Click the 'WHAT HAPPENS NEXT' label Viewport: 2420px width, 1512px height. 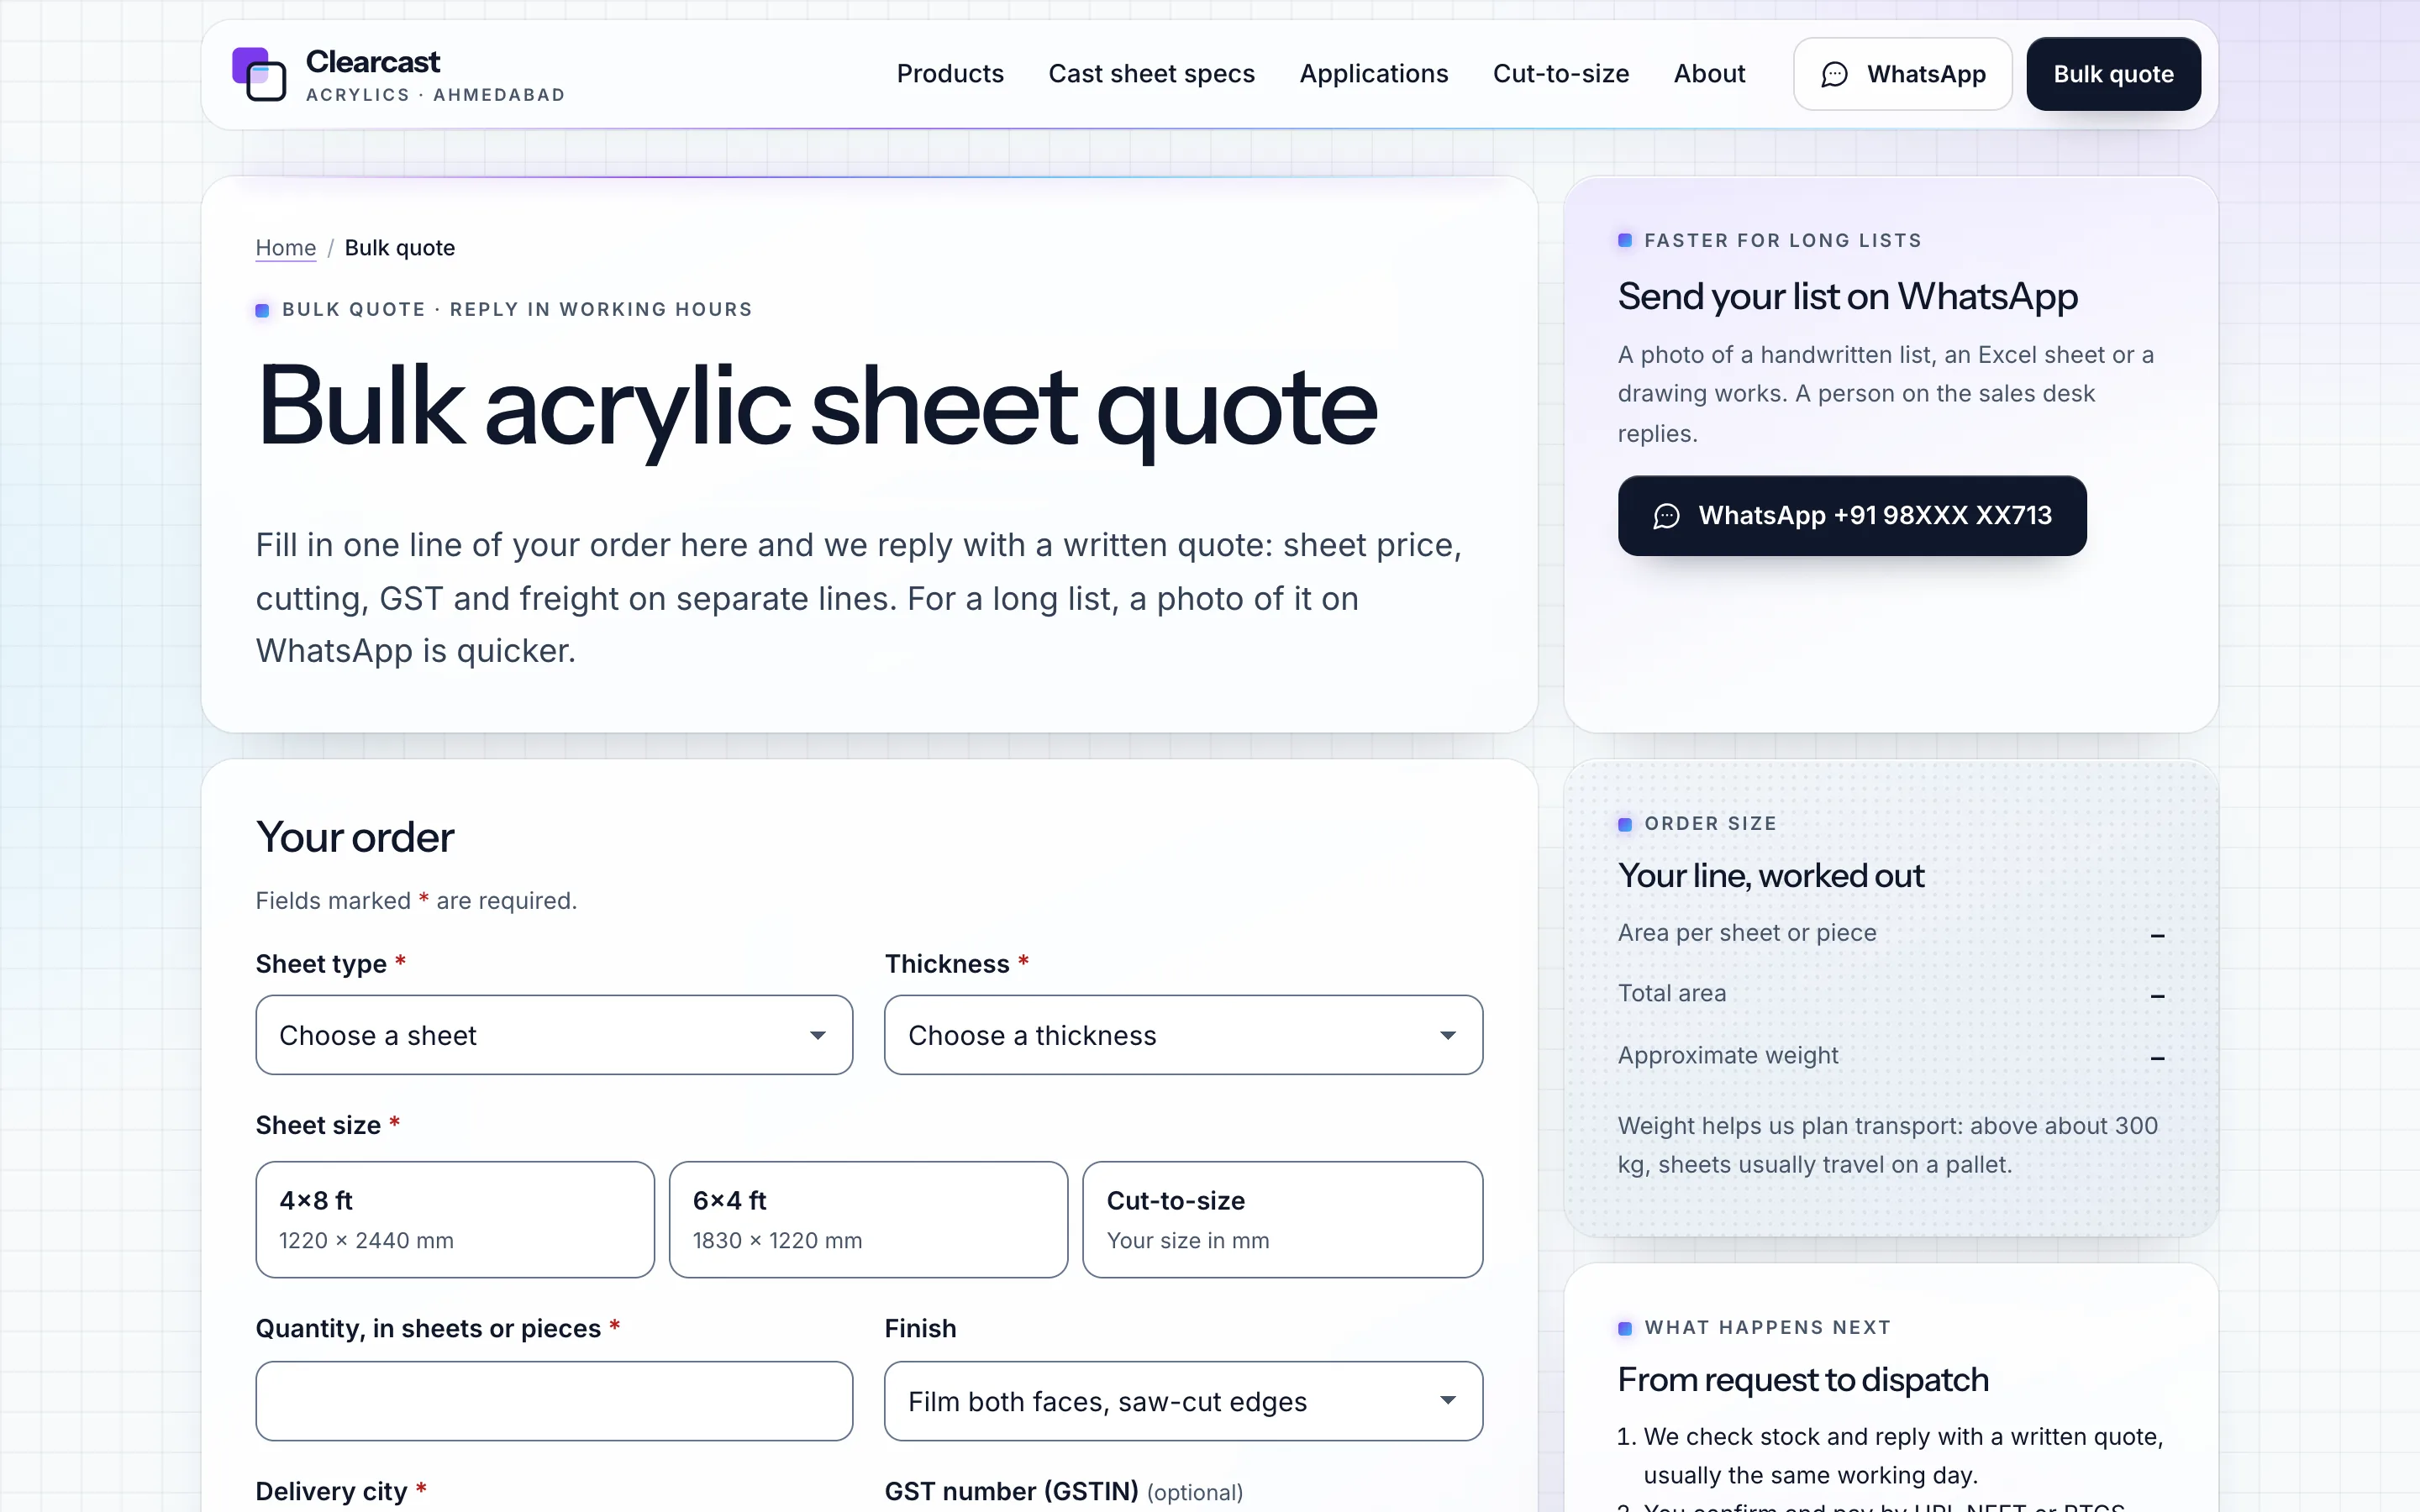tap(1768, 1328)
